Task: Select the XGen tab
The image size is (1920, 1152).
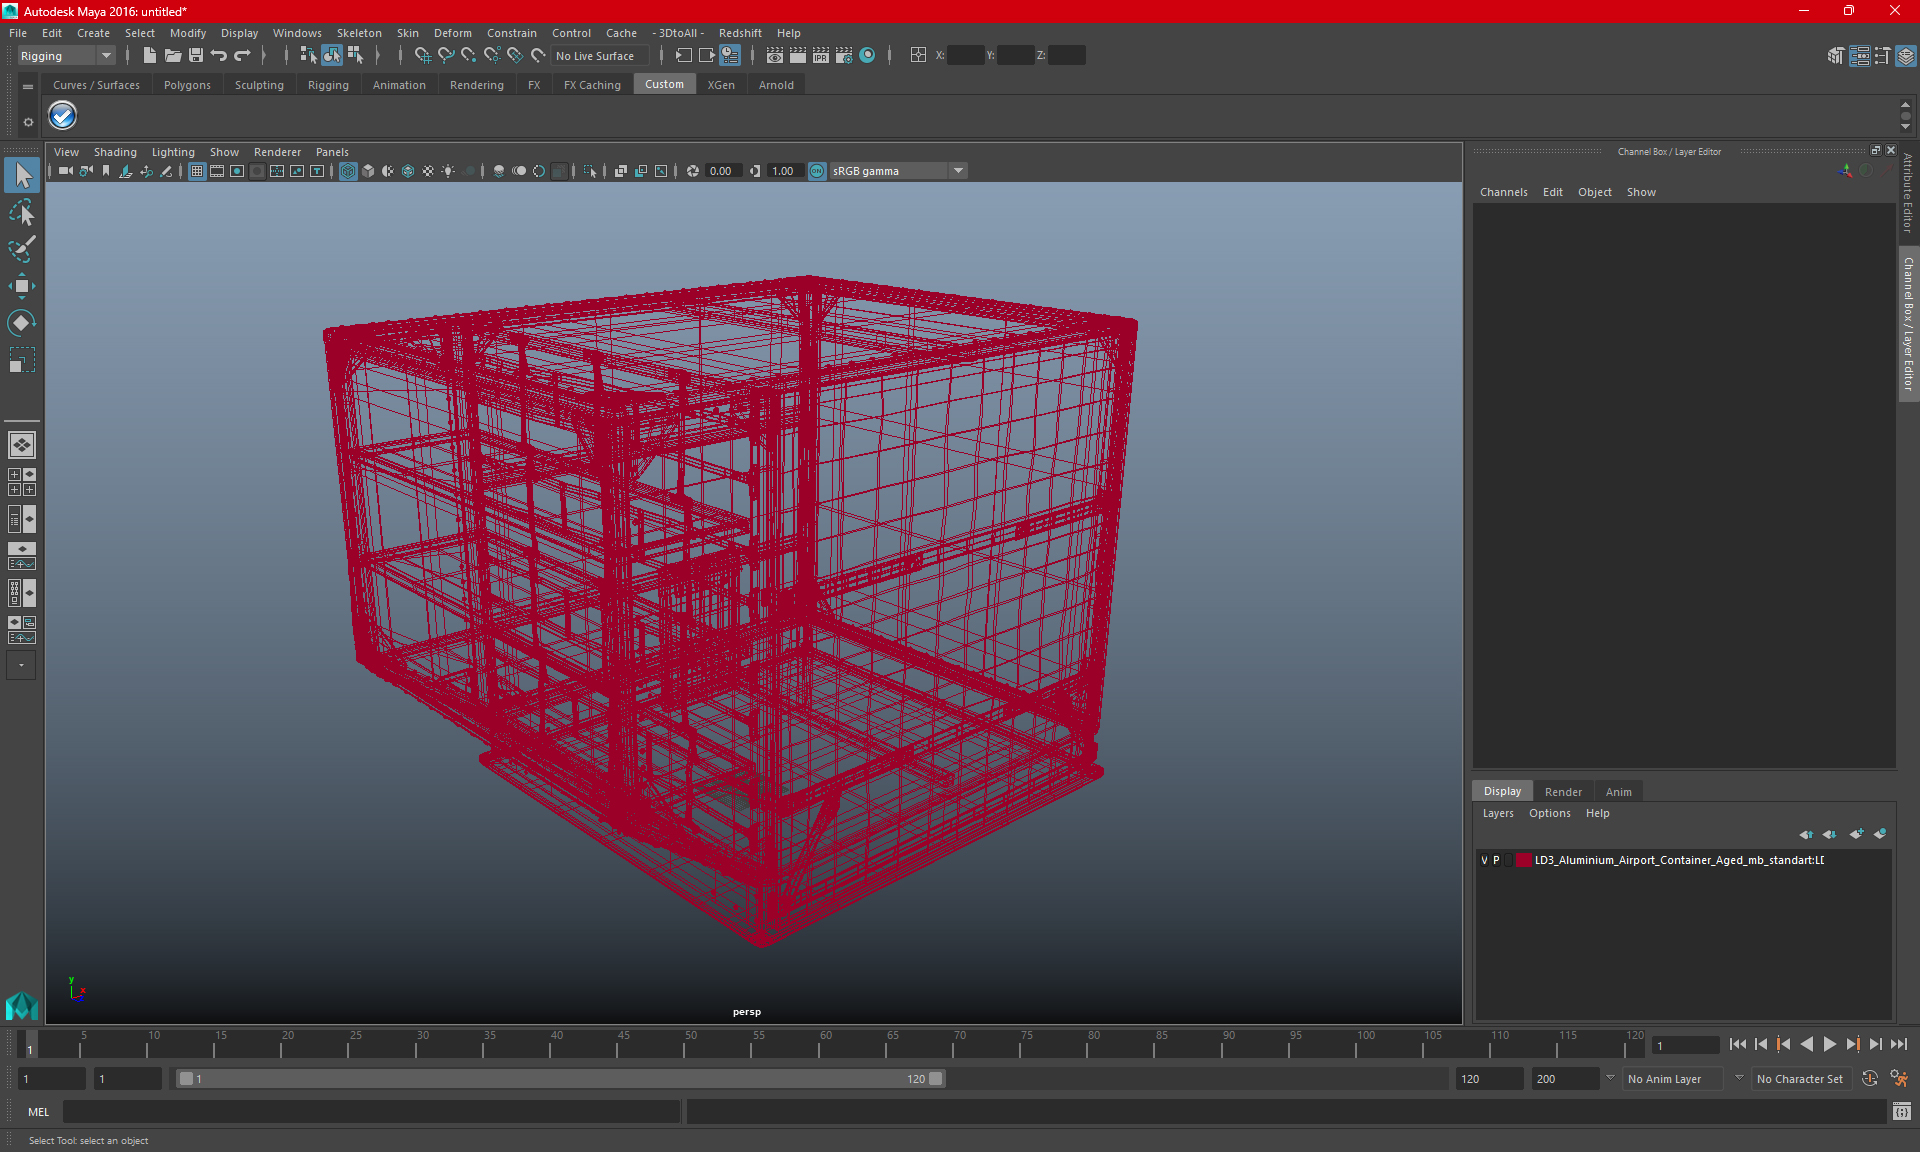Action: coord(720,84)
